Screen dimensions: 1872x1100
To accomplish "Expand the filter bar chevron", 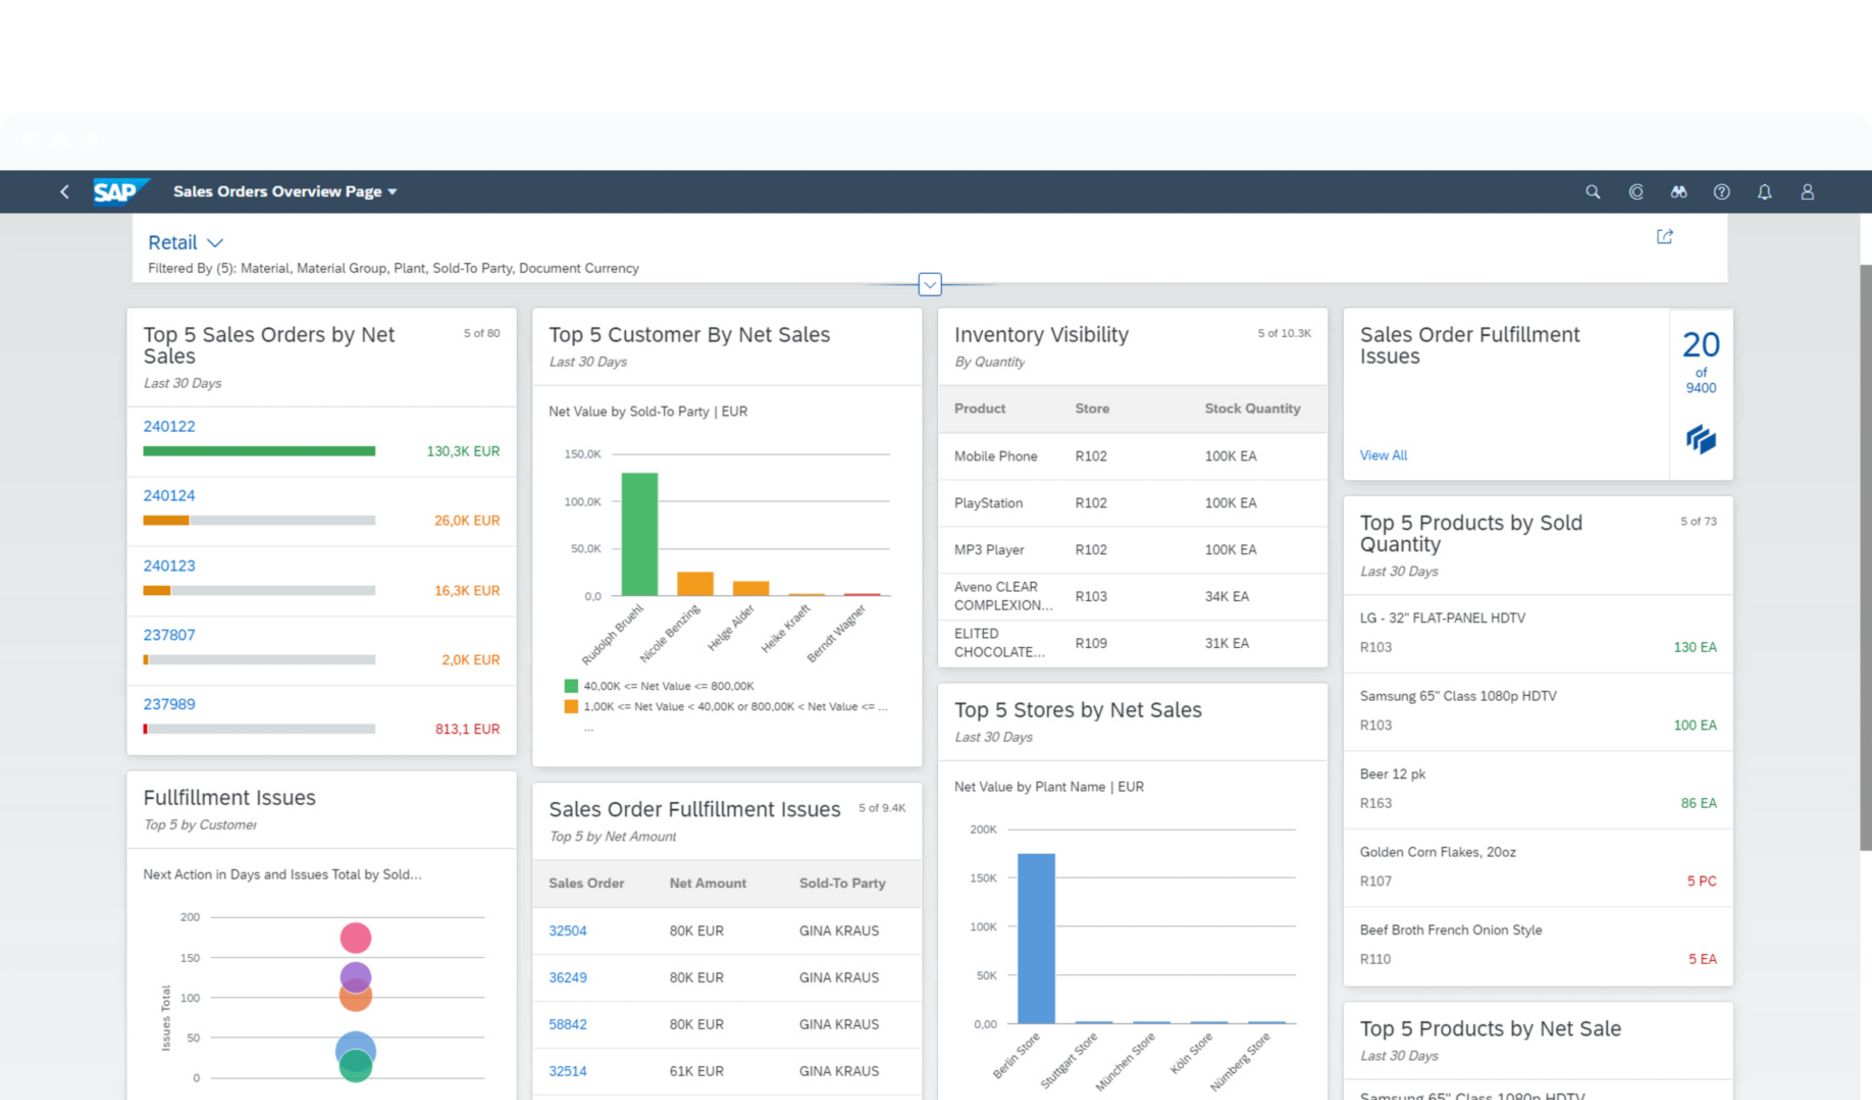I will pos(929,285).
